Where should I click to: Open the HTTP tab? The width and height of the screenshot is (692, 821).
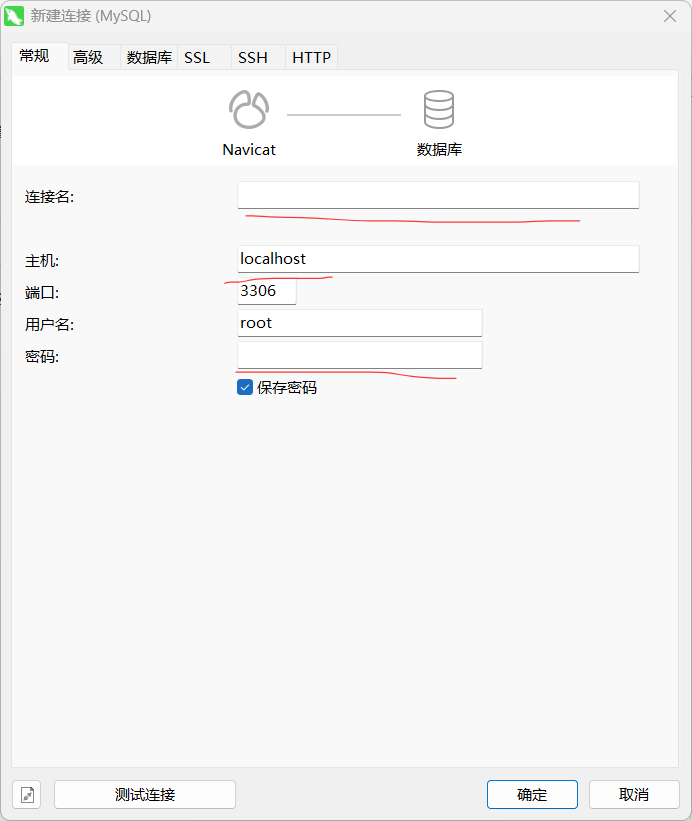[x=311, y=57]
